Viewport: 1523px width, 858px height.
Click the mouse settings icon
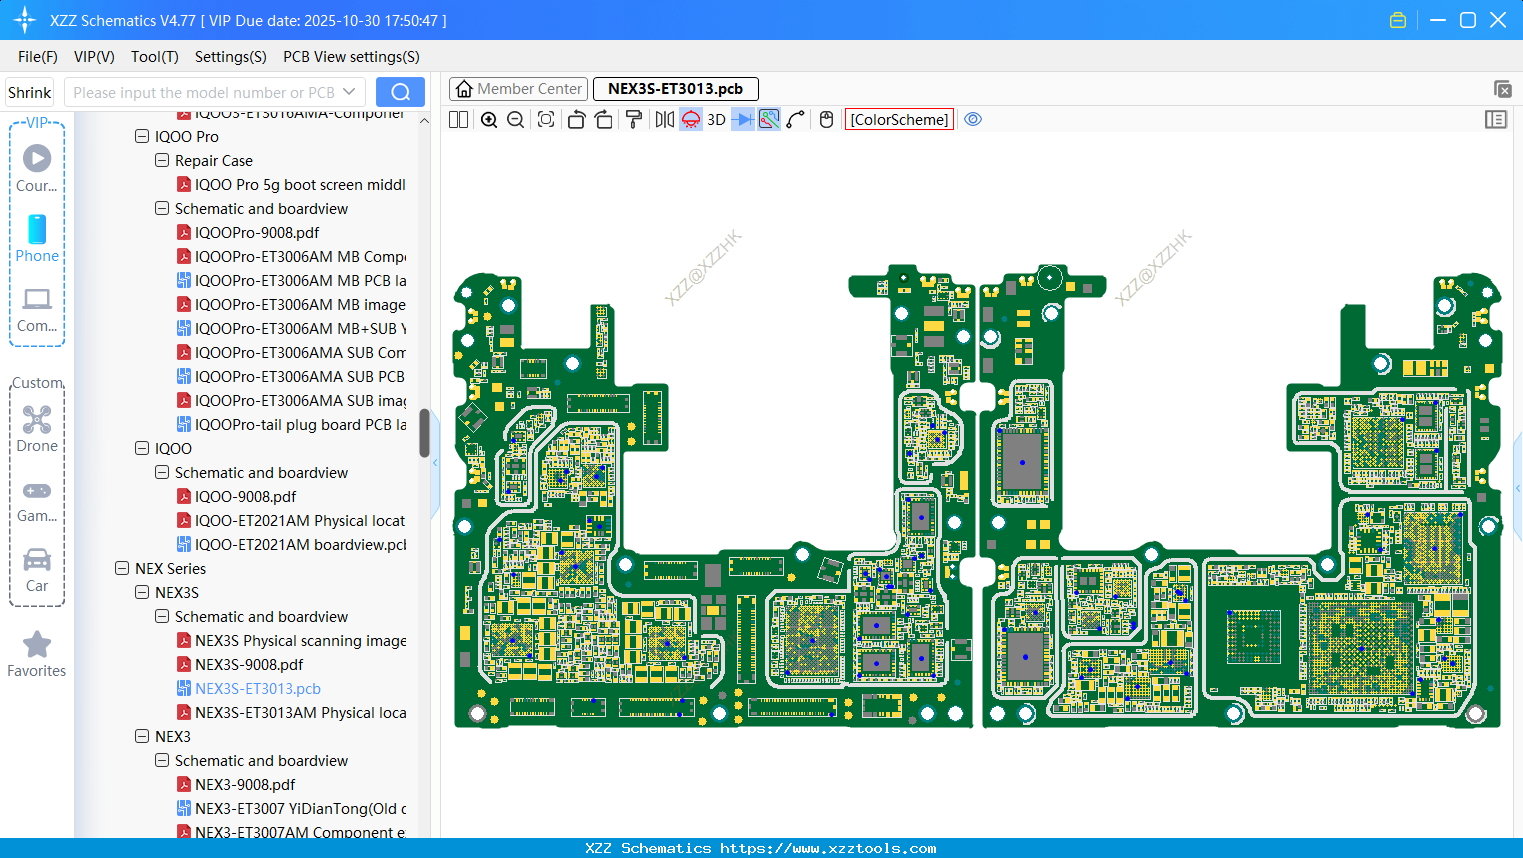826,120
